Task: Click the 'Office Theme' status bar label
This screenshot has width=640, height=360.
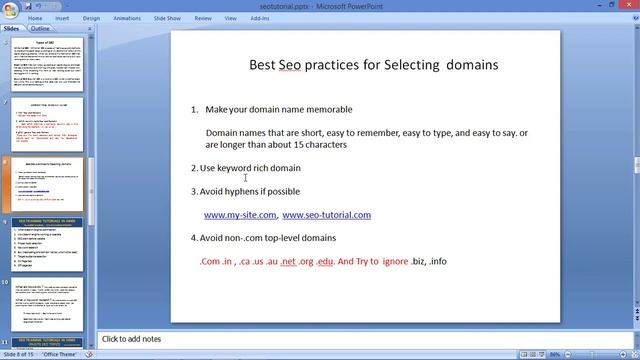Action: click(x=59, y=354)
